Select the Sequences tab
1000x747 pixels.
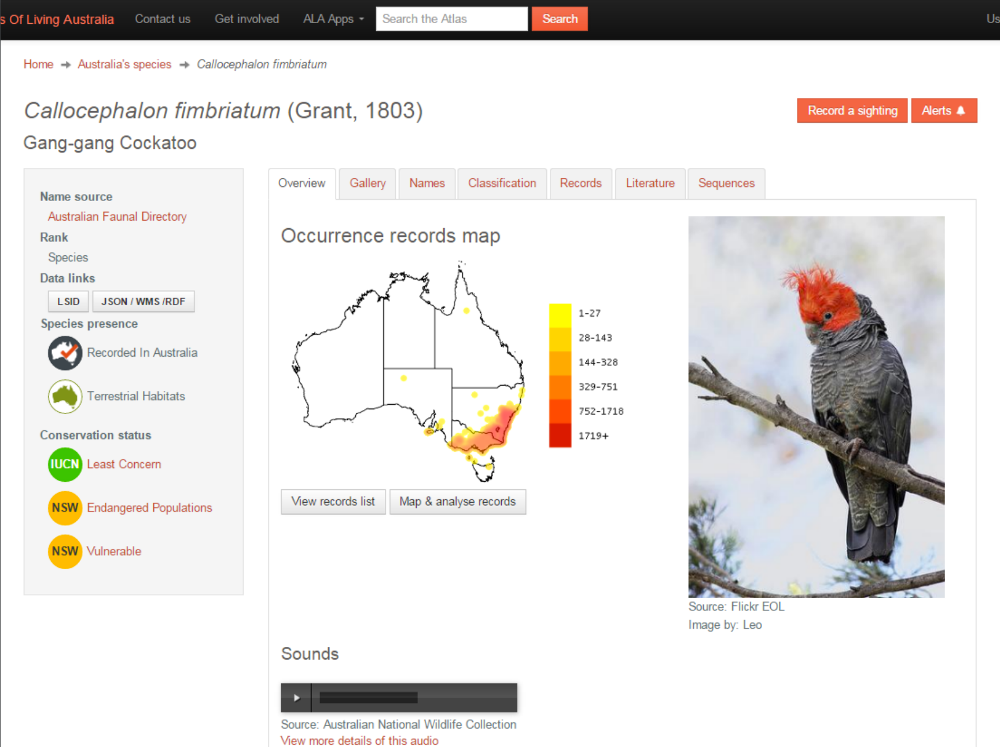coord(726,184)
